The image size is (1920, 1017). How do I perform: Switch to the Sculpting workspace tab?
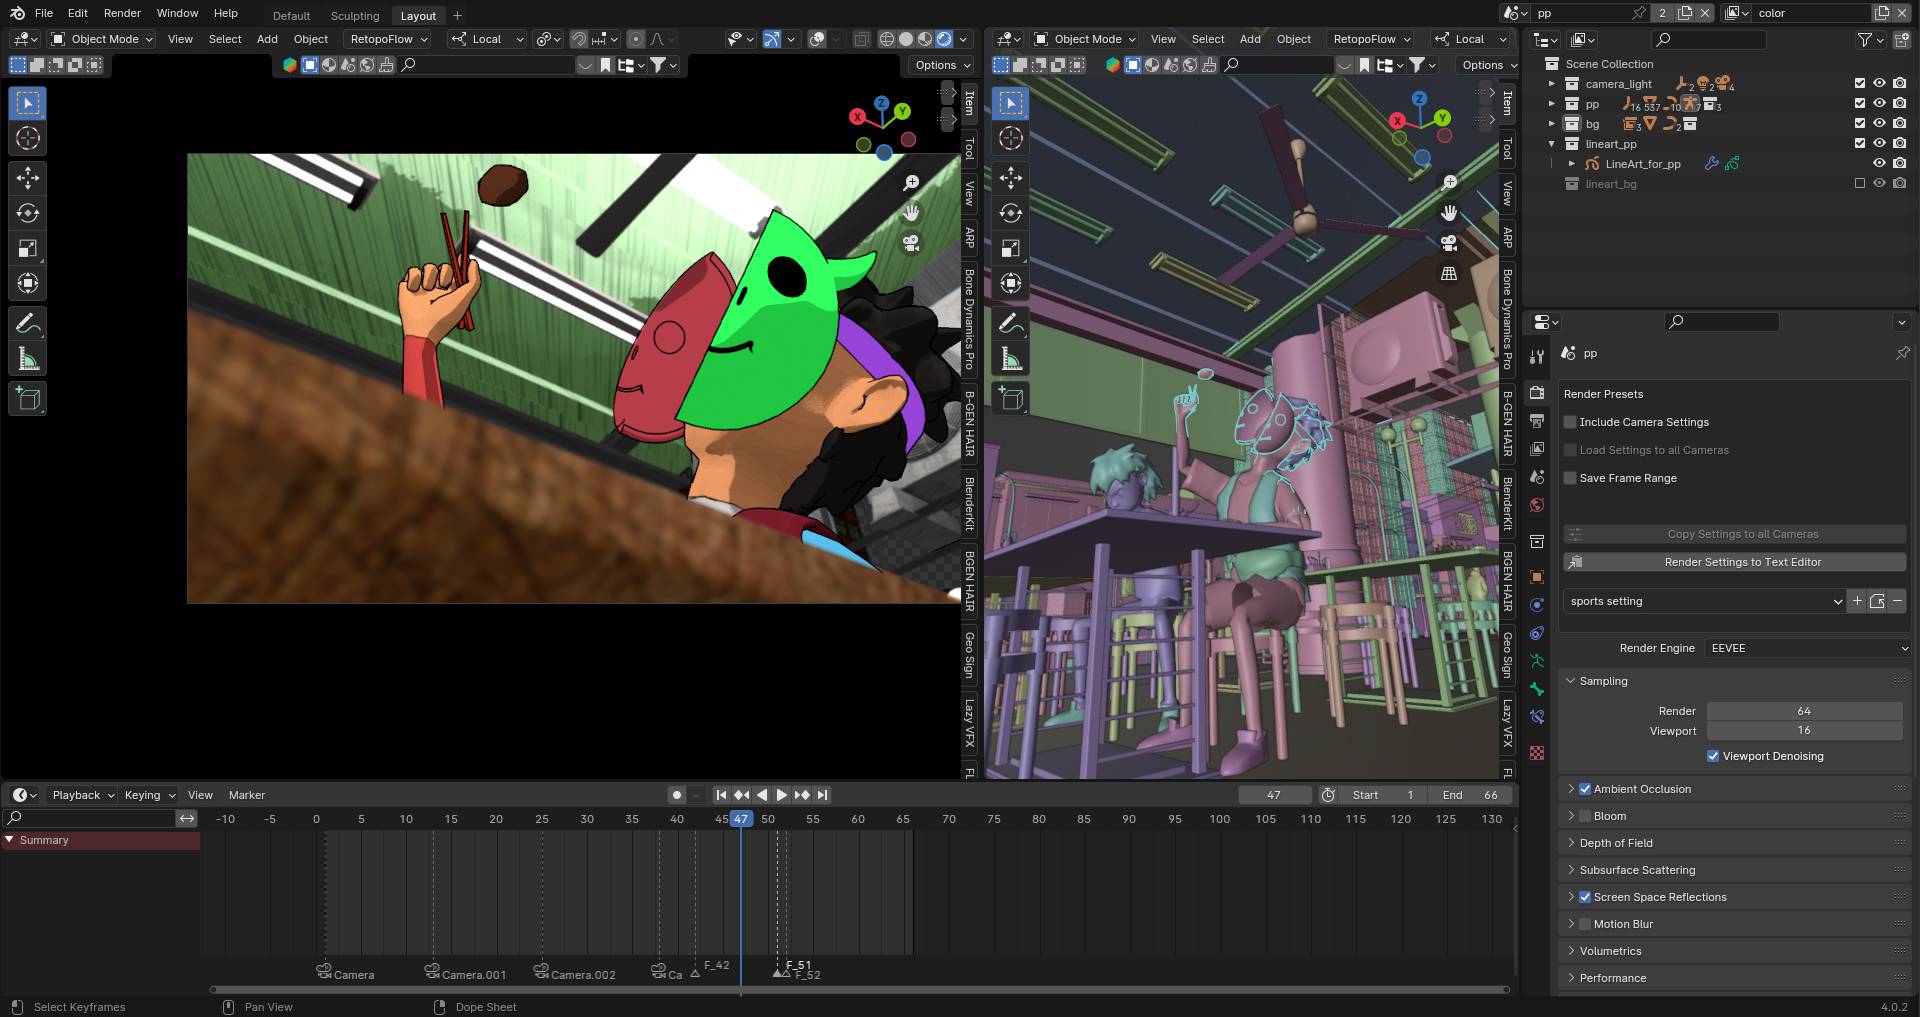click(x=355, y=15)
